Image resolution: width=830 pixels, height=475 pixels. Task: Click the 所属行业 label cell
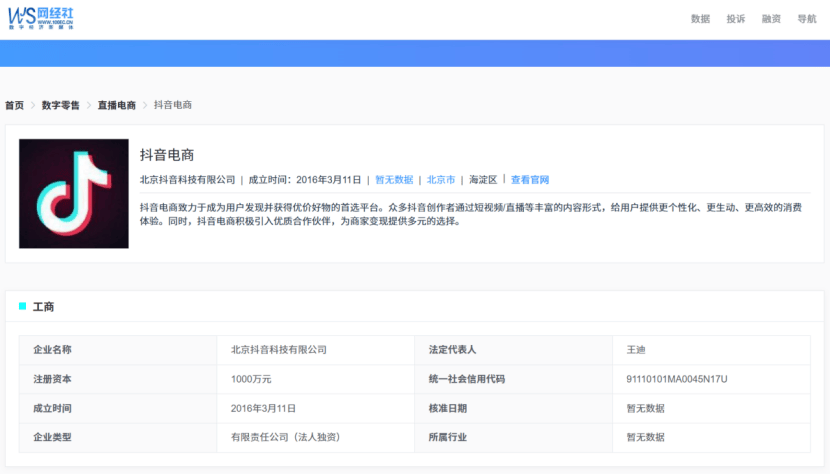[513, 437]
